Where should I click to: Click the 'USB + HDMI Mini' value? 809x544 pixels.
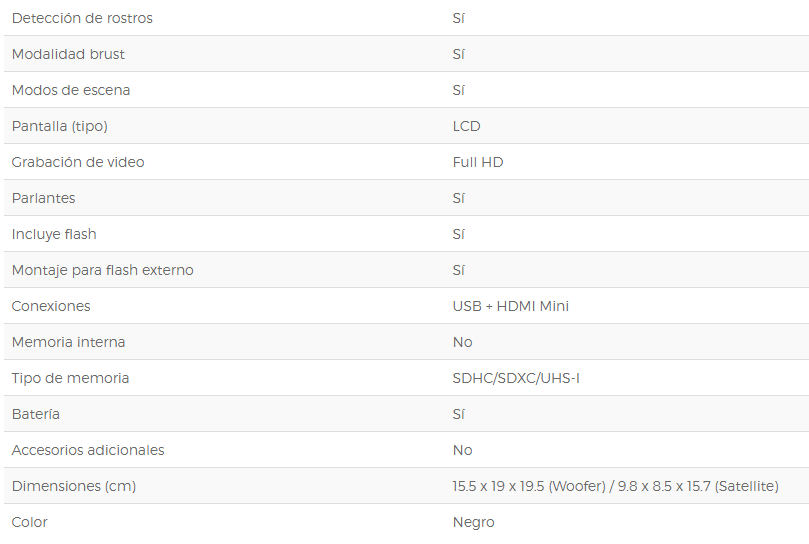click(511, 306)
